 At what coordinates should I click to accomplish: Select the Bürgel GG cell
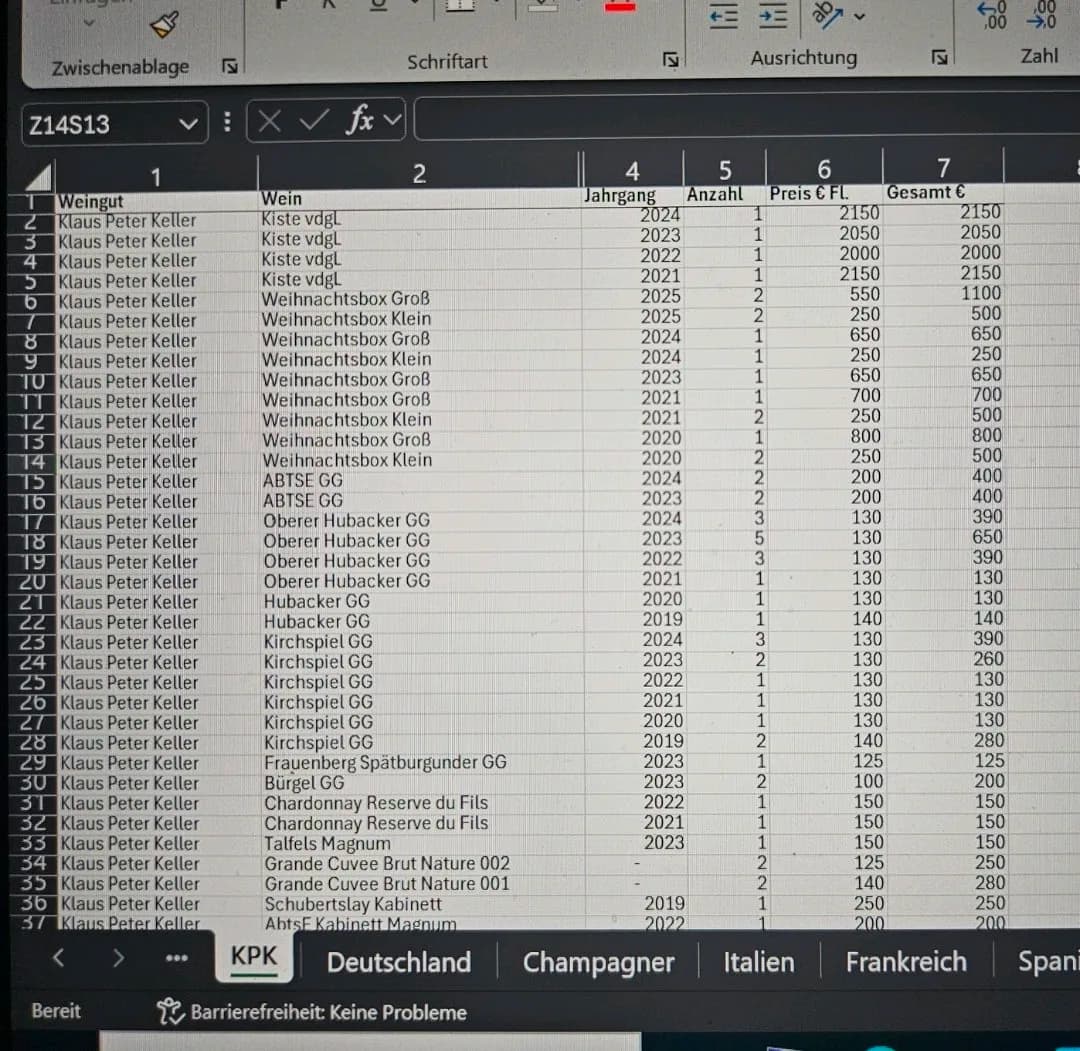point(424,783)
